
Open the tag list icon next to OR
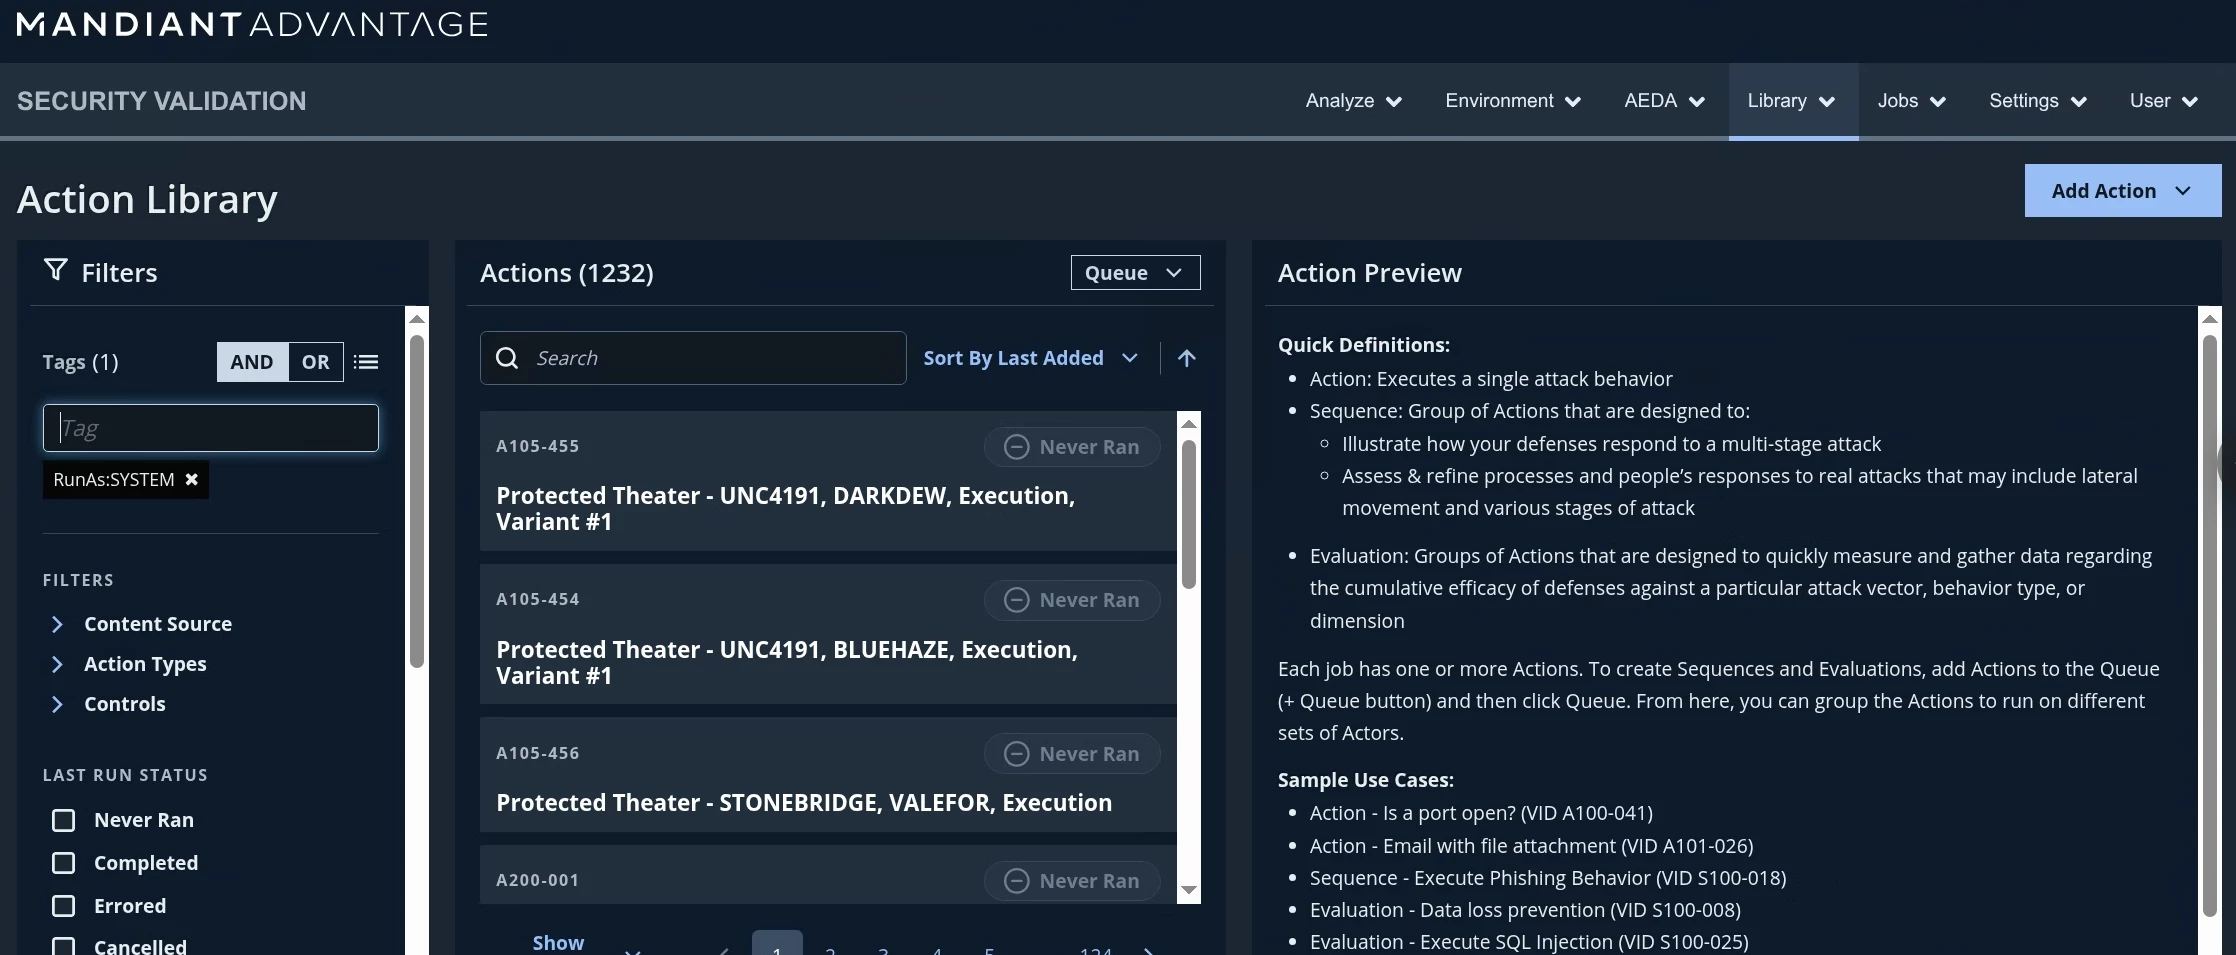[366, 362]
